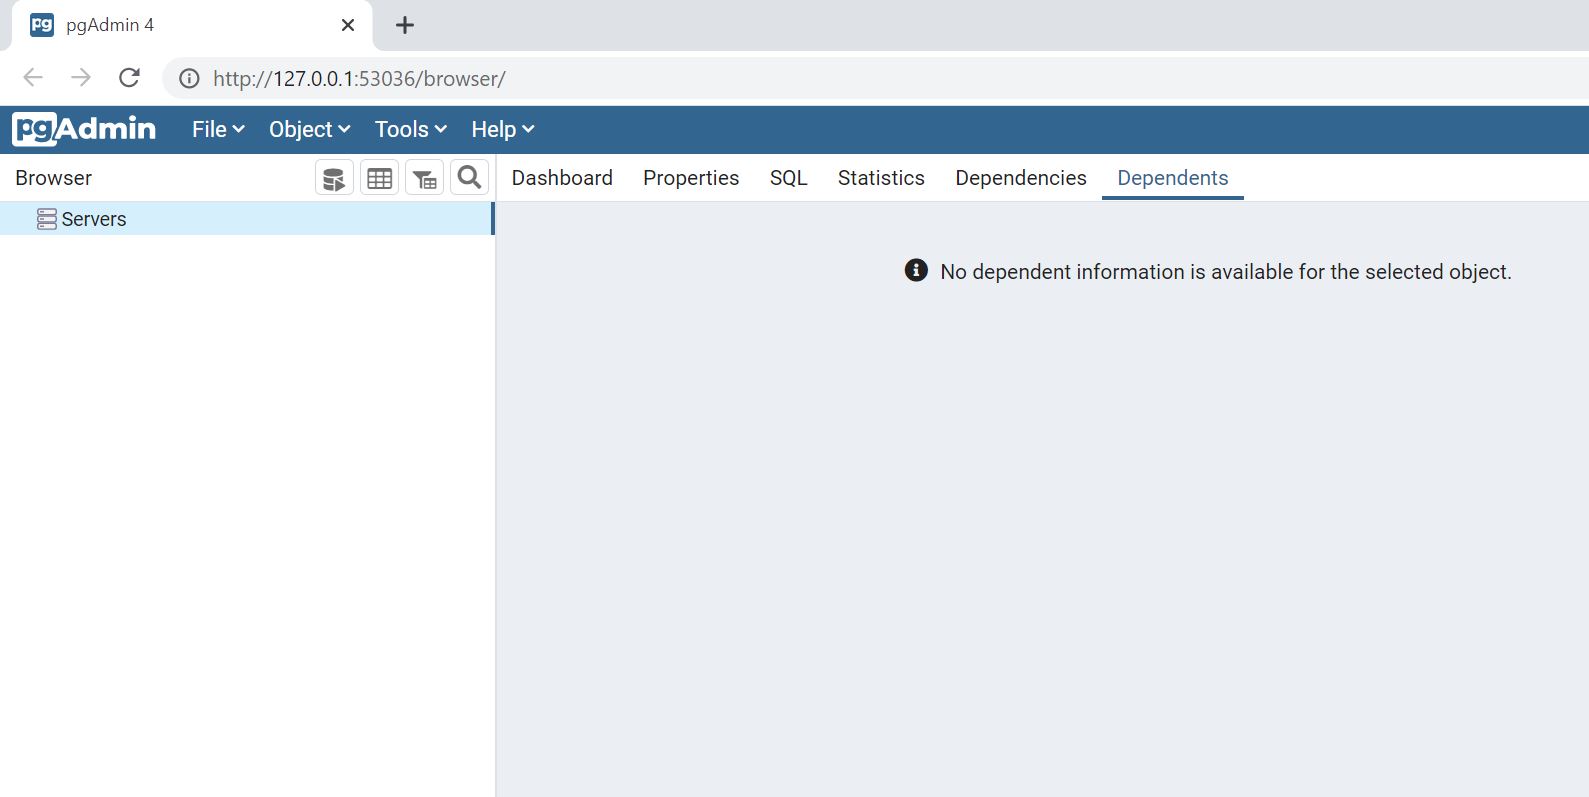Click the Search Objects magnifier icon

(469, 178)
